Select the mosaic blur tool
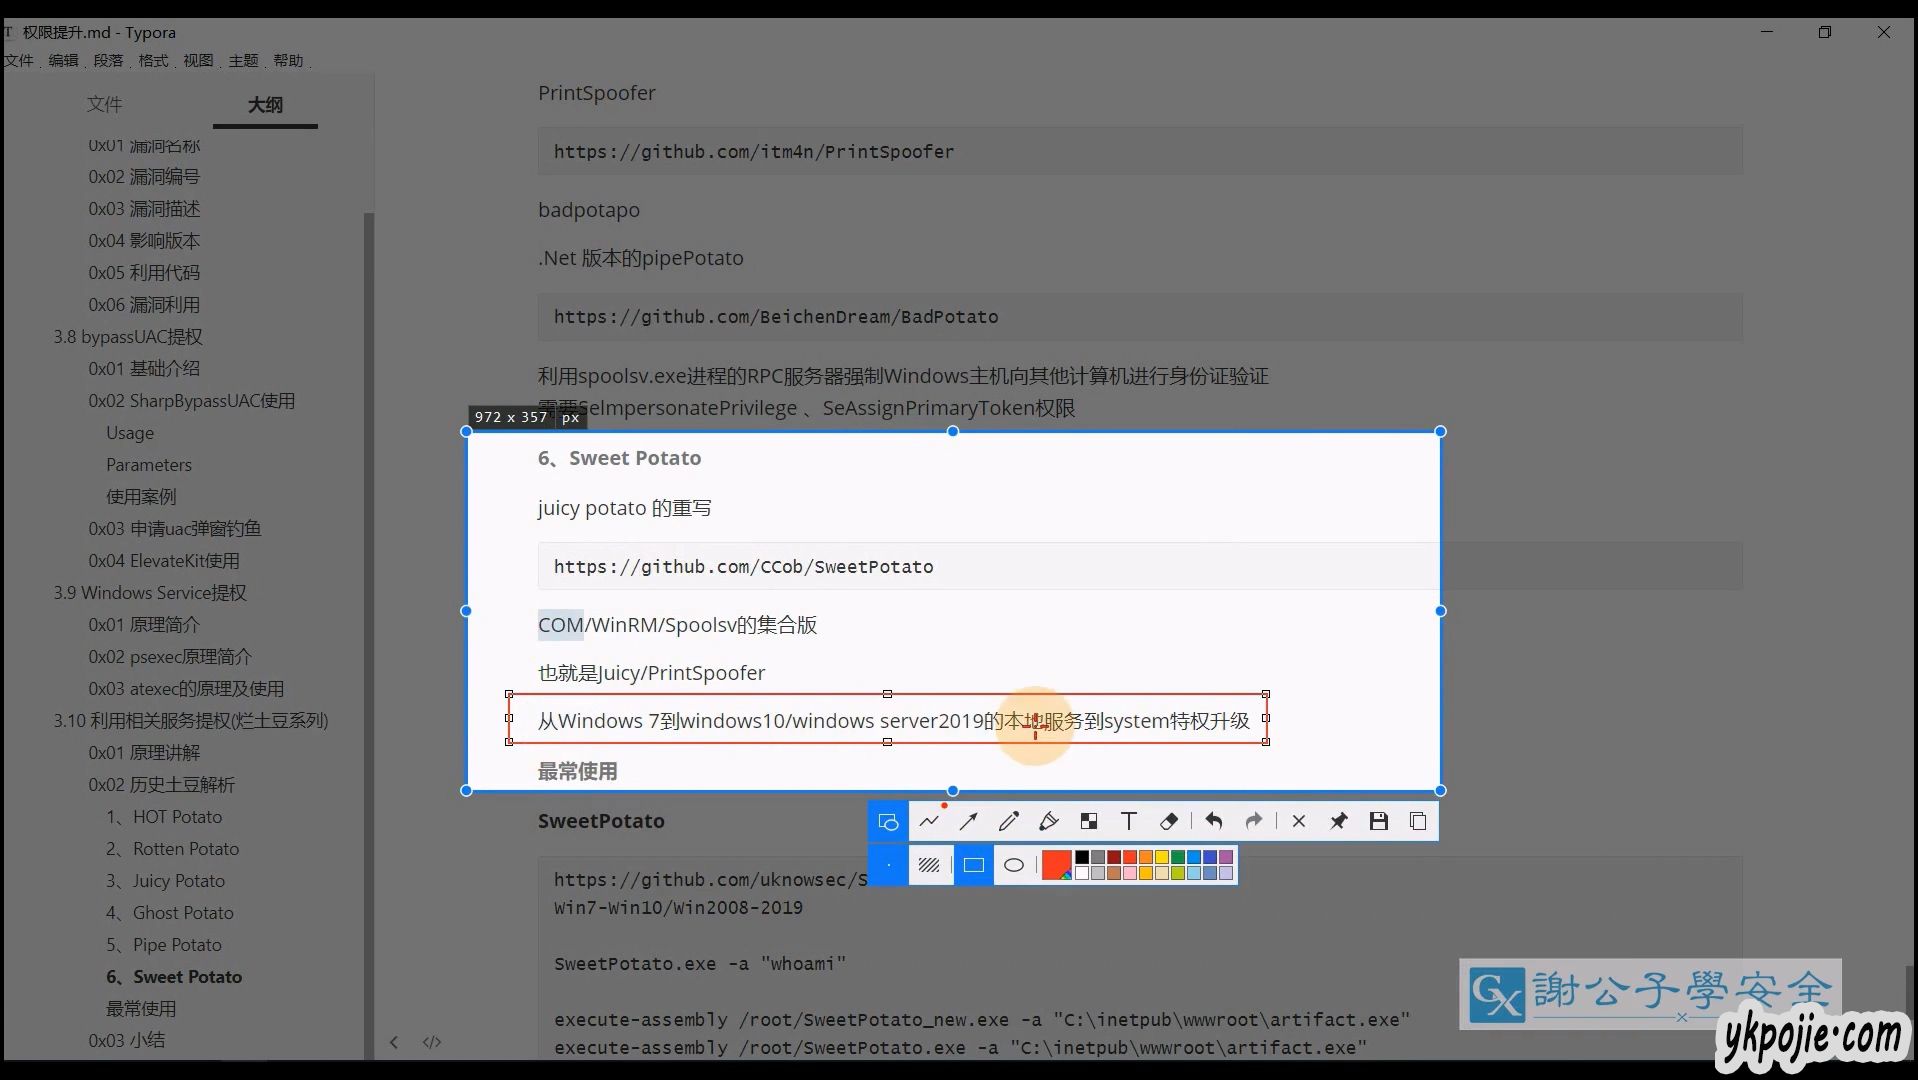Image resolution: width=1918 pixels, height=1080 pixels. pos(1089,821)
